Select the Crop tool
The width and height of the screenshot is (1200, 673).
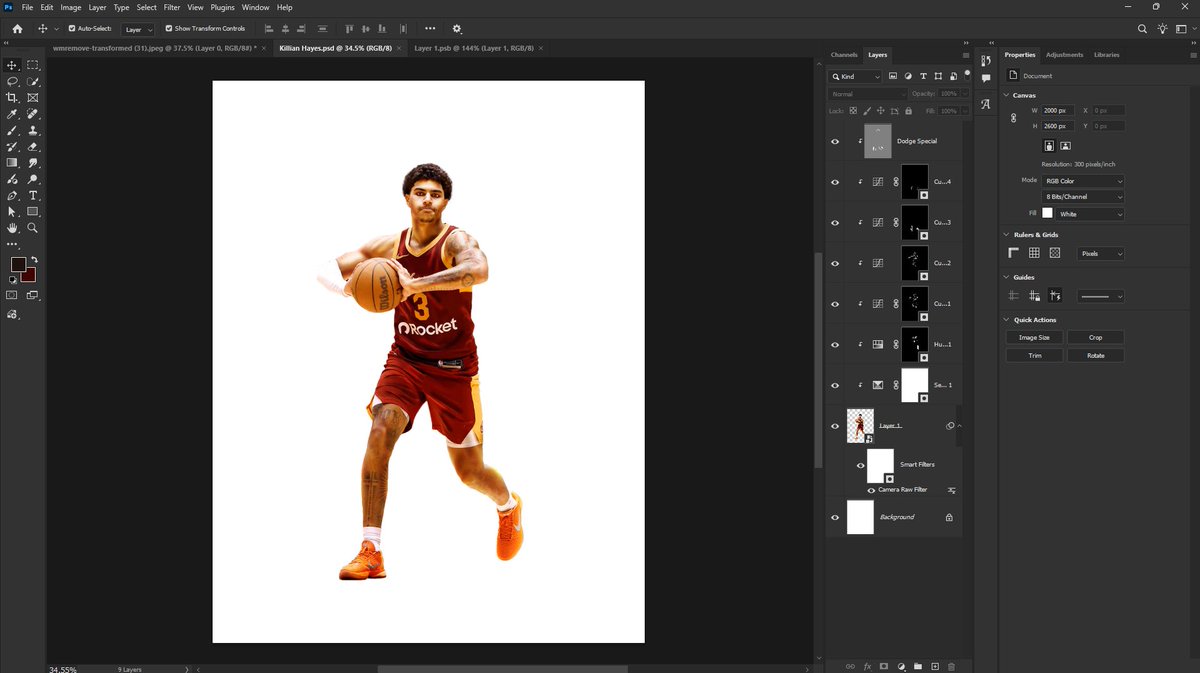point(12,97)
